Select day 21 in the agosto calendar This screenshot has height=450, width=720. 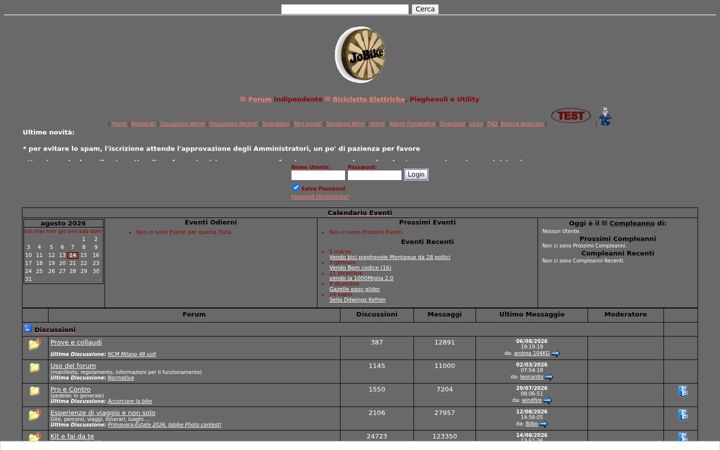73,263
